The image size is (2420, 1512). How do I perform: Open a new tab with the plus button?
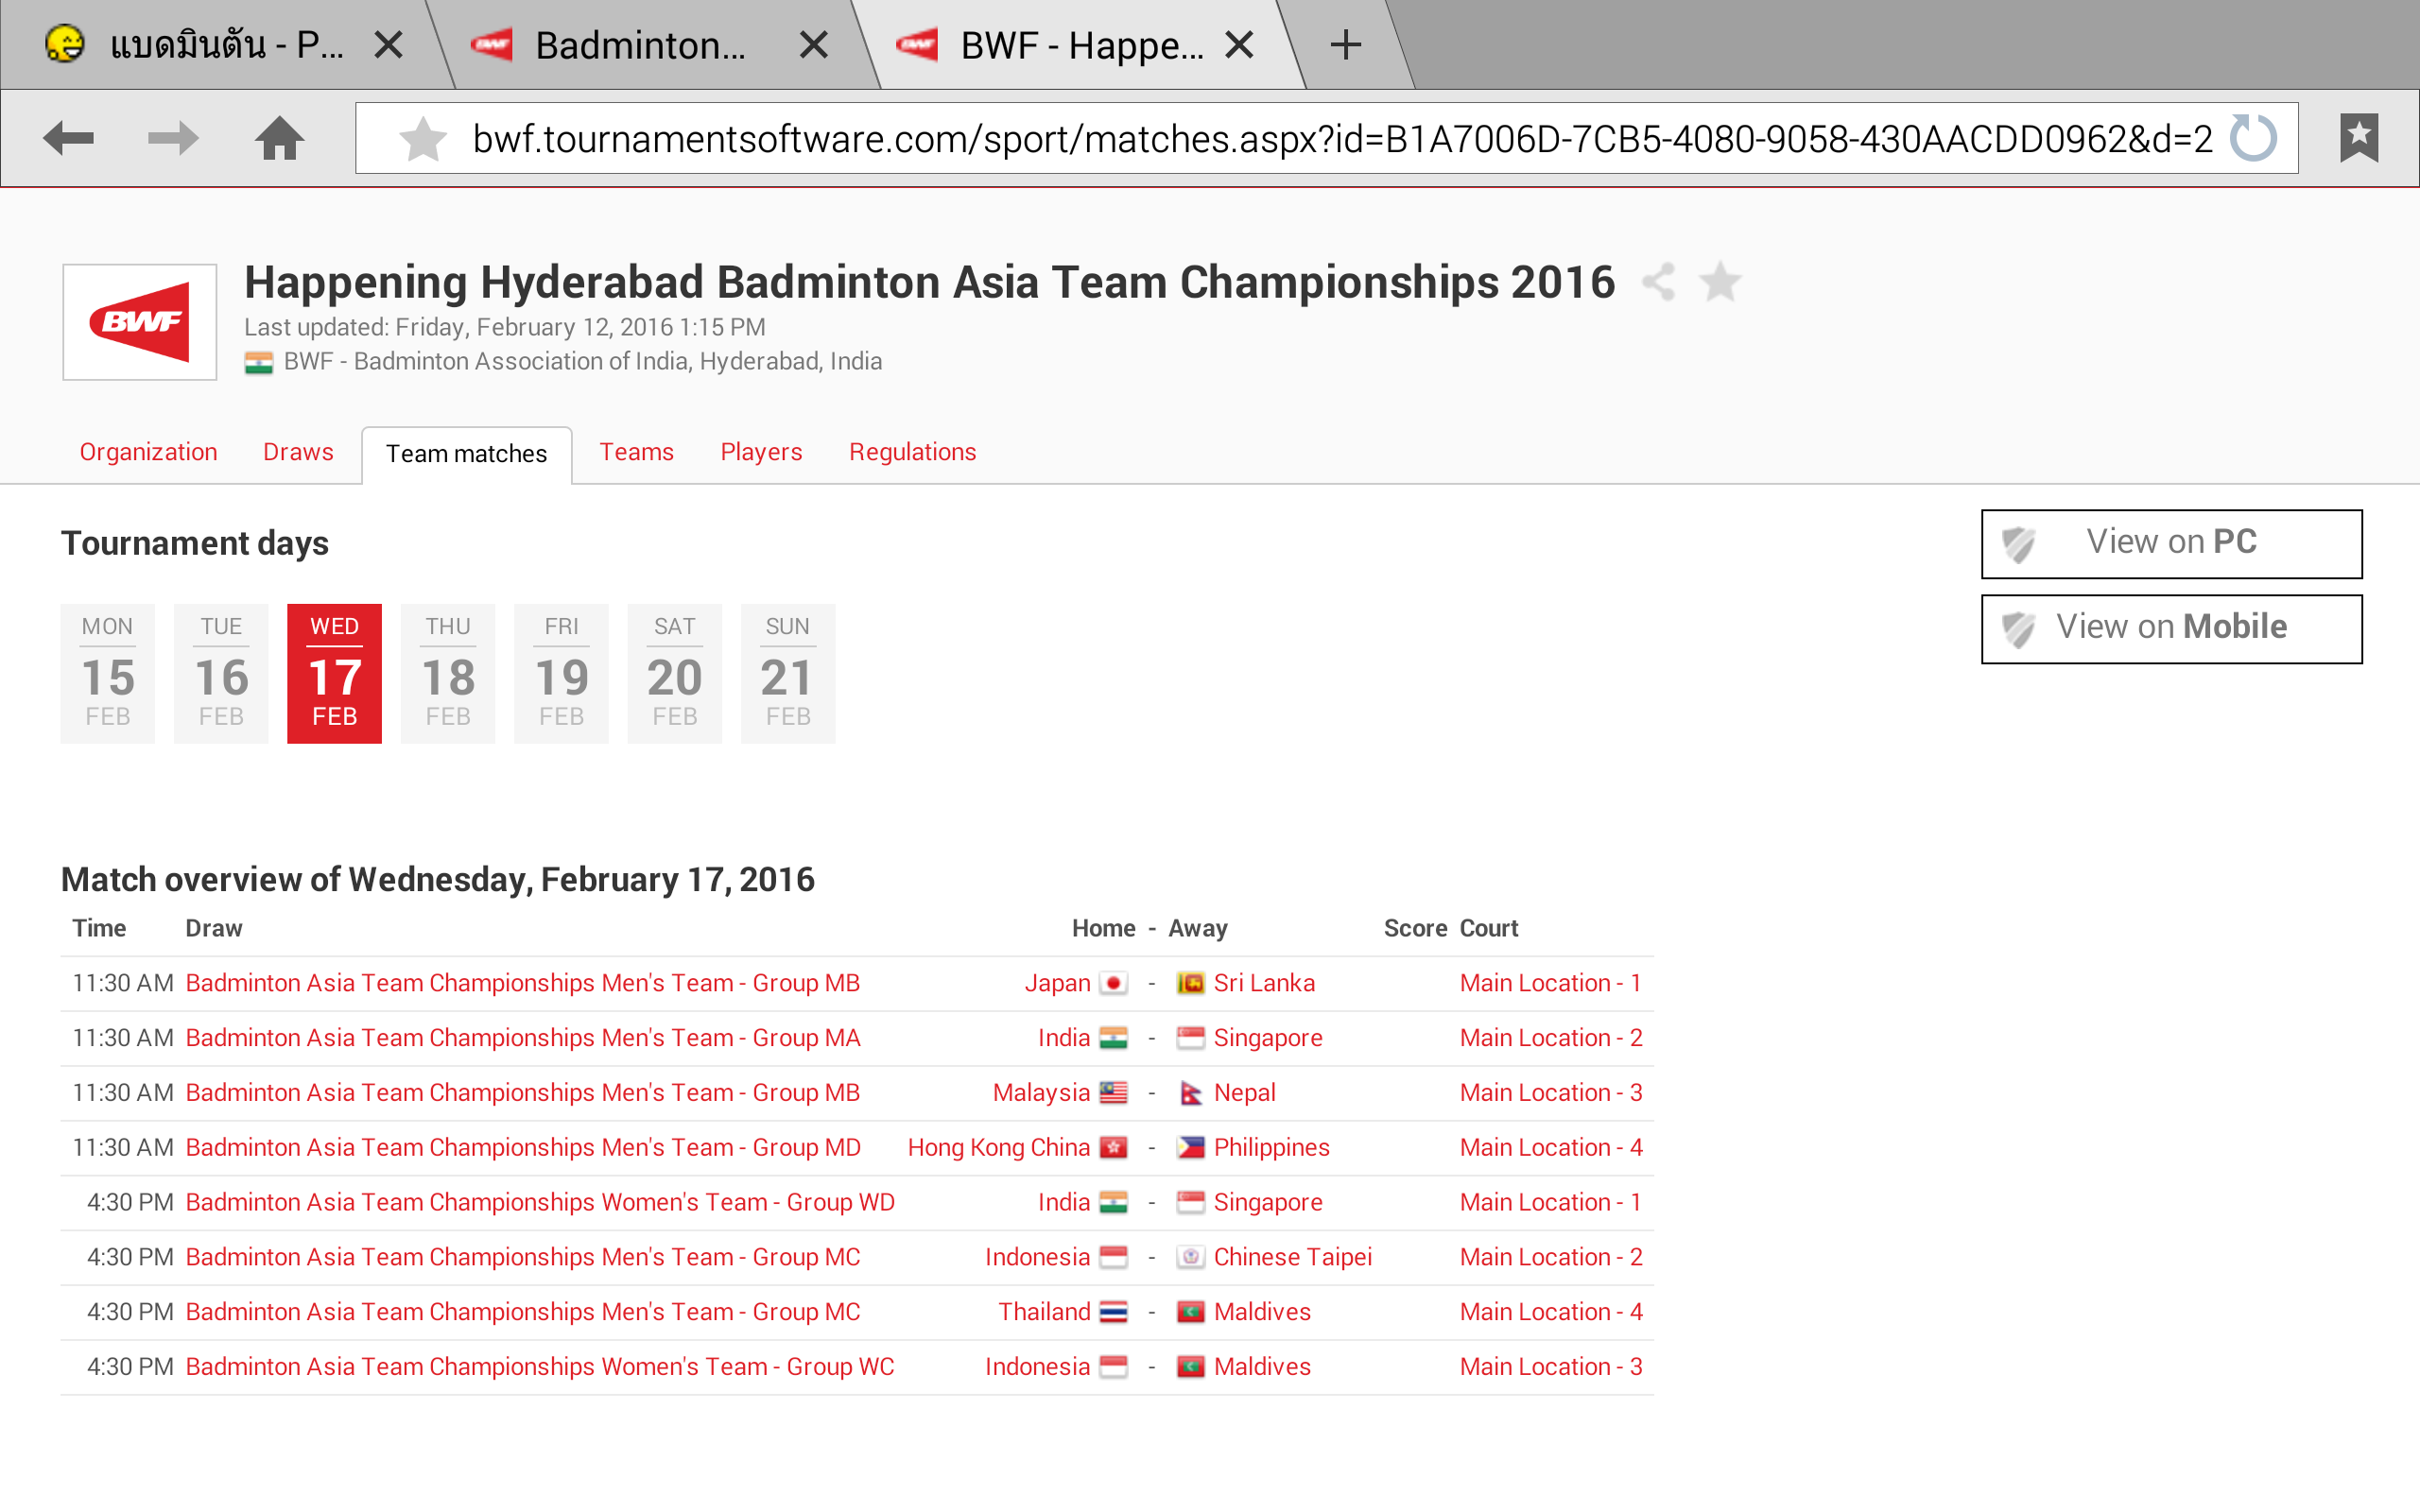coord(1346,45)
